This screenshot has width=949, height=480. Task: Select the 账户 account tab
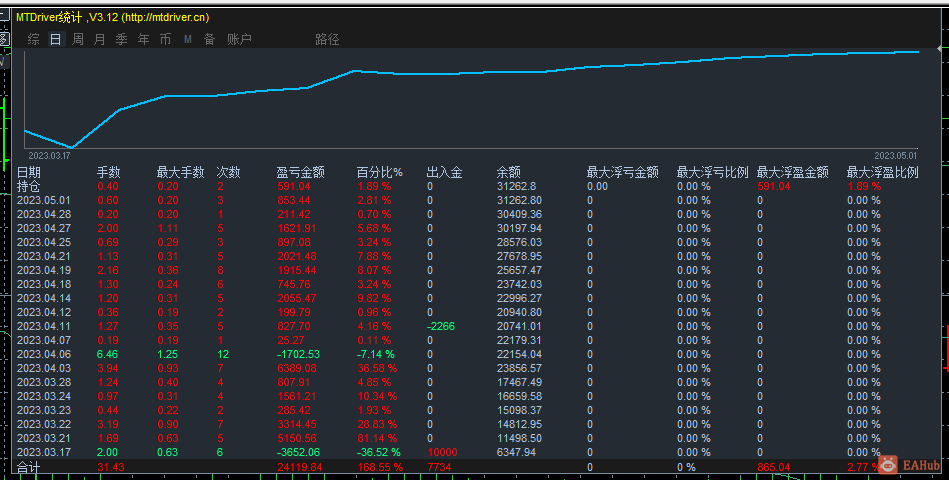click(239, 39)
